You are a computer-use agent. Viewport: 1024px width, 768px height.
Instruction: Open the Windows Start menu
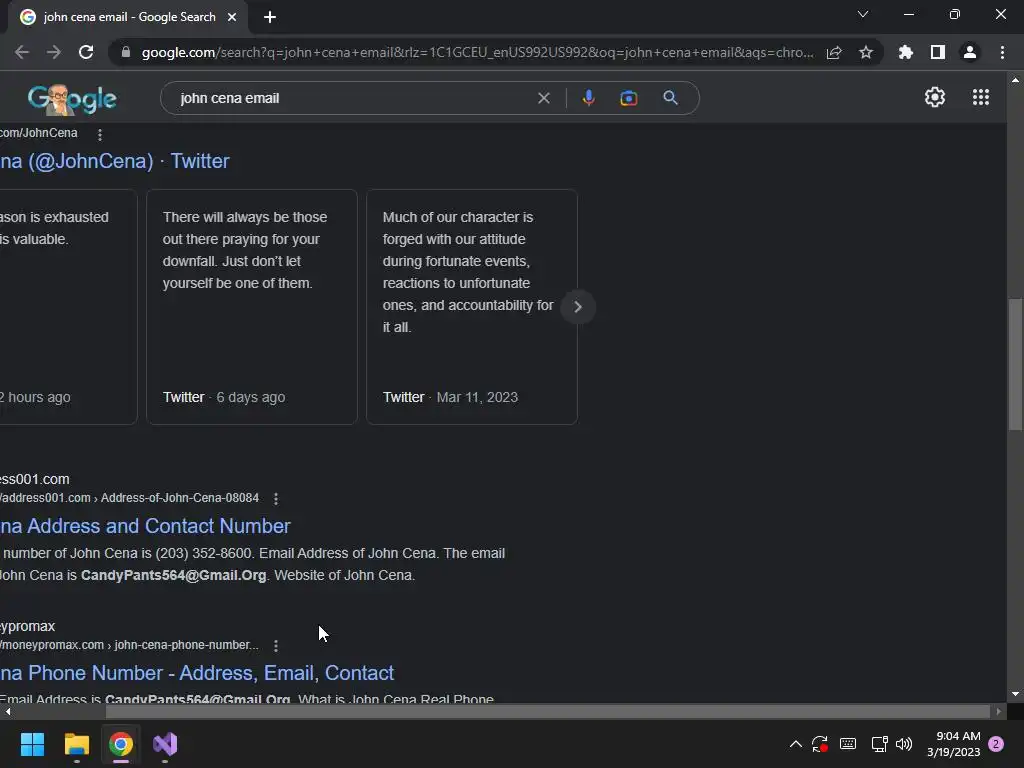tap(32, 744)
